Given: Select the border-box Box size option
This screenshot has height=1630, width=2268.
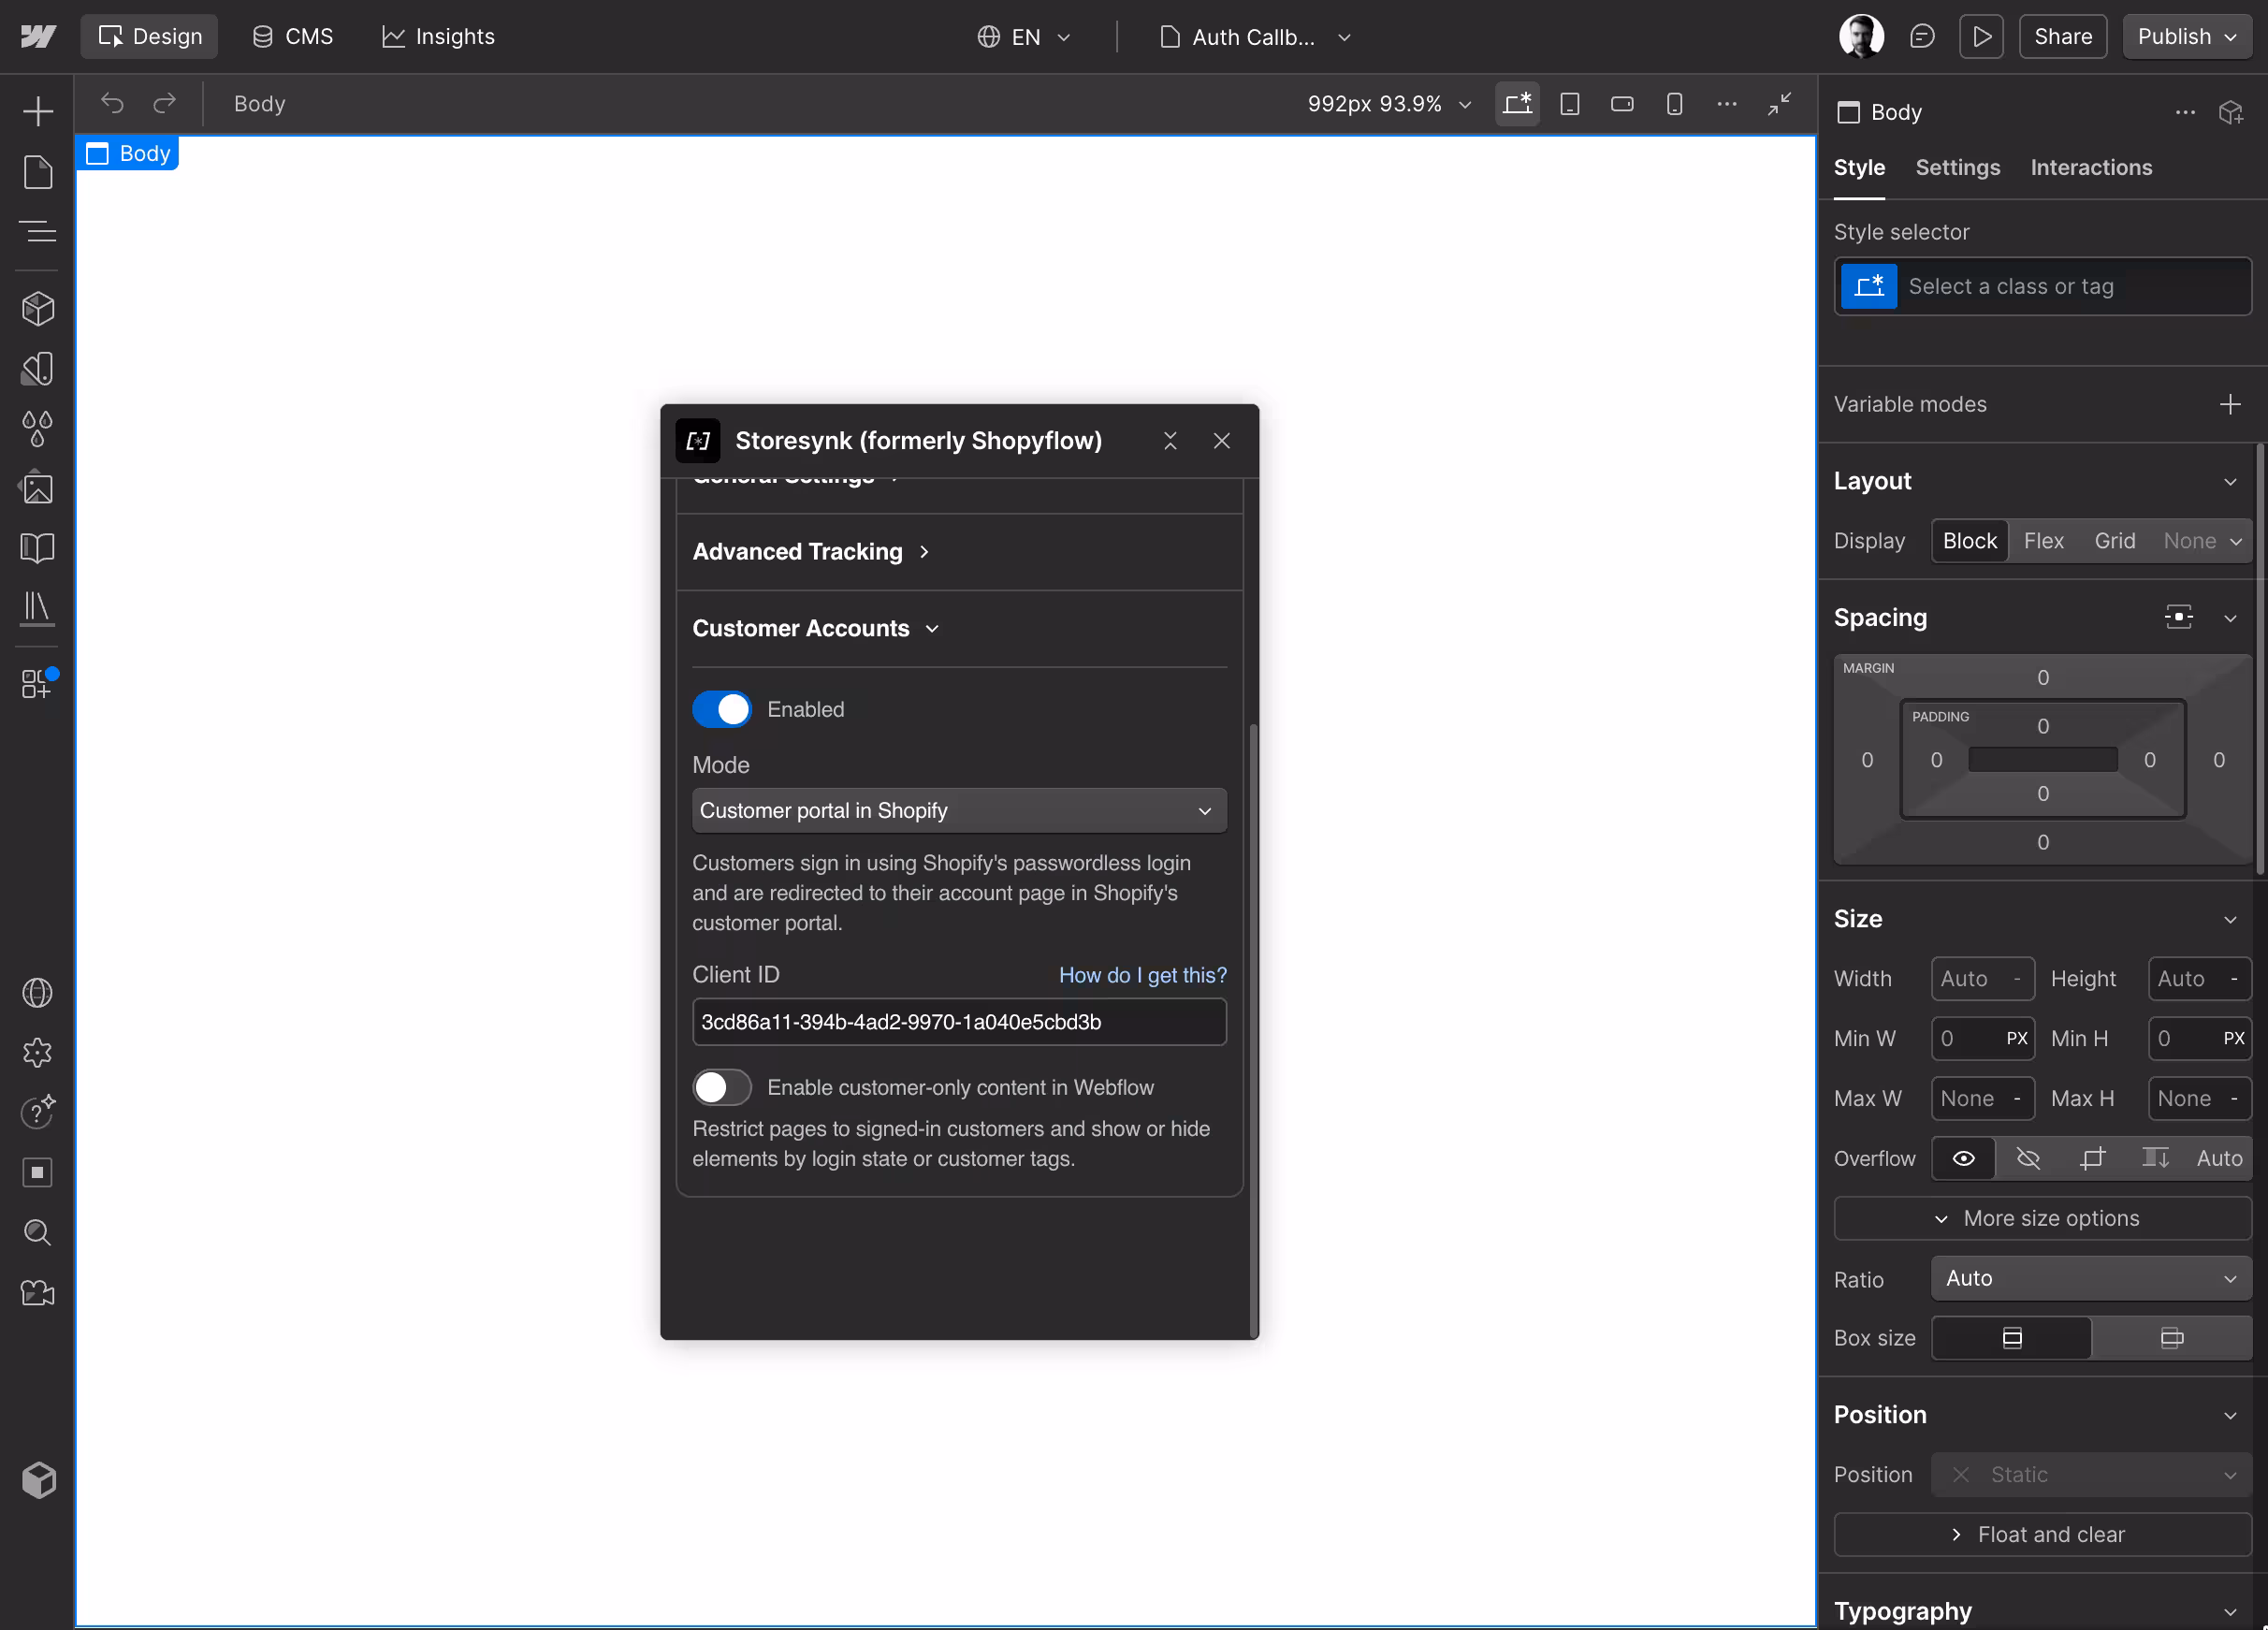Looking at the screenshot, I should pyautogui.click(x=2011, y=1338).
